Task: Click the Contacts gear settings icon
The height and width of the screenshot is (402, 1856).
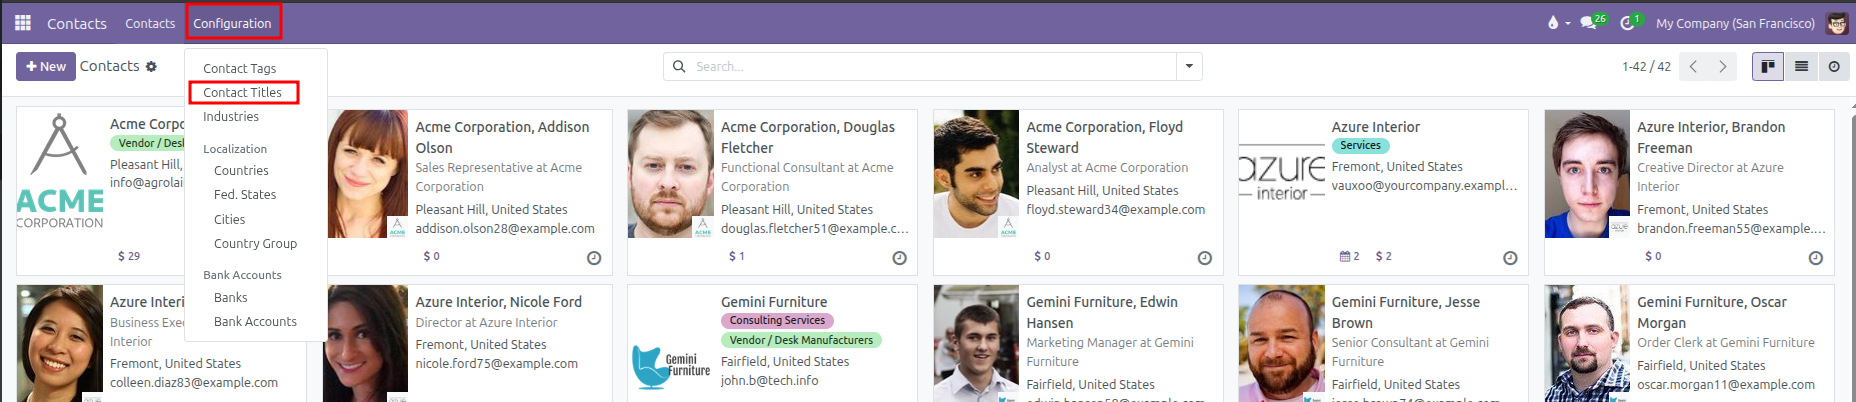Action: [151, 67]
